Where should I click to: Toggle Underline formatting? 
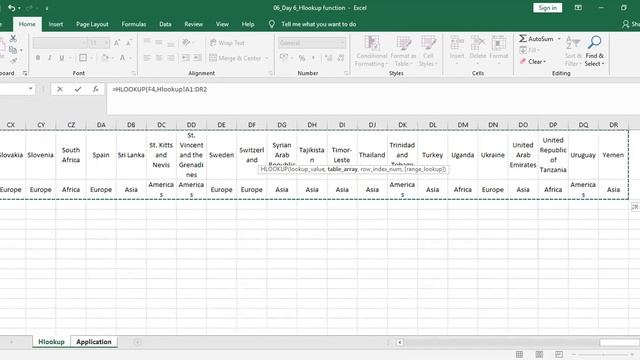tap(62, 58)
